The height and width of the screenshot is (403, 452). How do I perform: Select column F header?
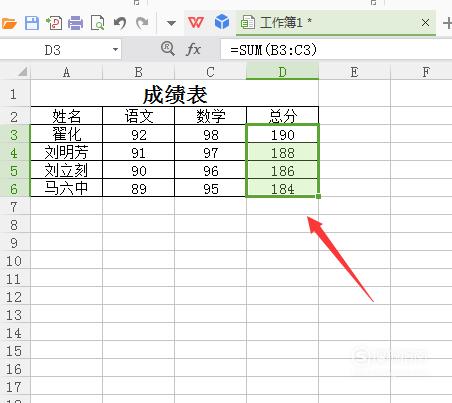pos(422,72)
